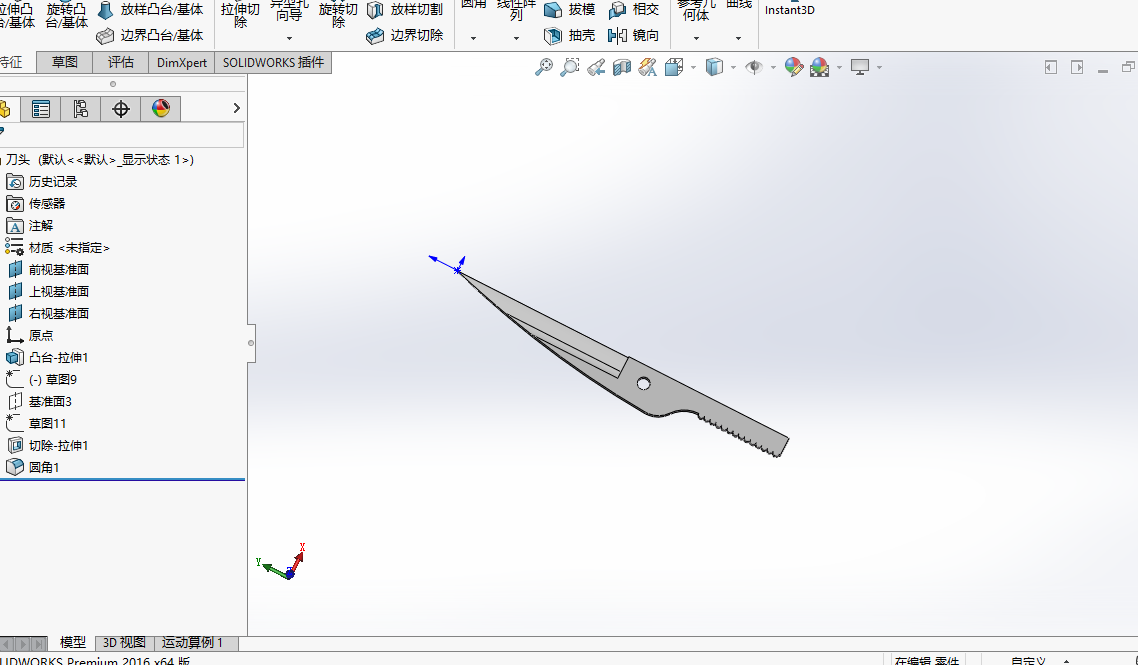The image size is (1138, 665).
Task: Toggle Hide/Show Items eye icon
Action: (754, 68)
